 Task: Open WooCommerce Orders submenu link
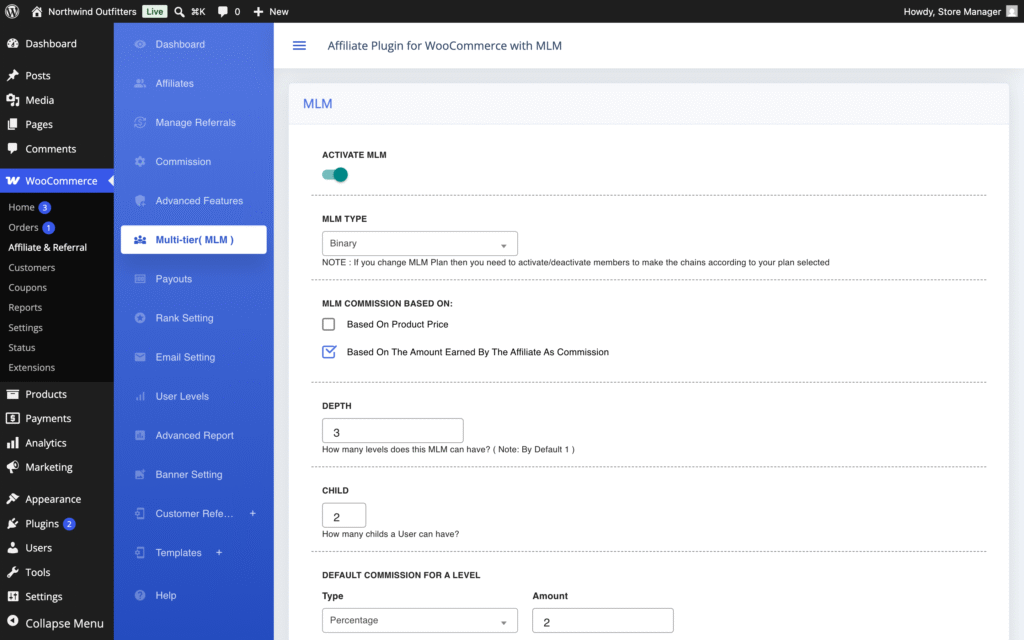click(x=24, y=227)
